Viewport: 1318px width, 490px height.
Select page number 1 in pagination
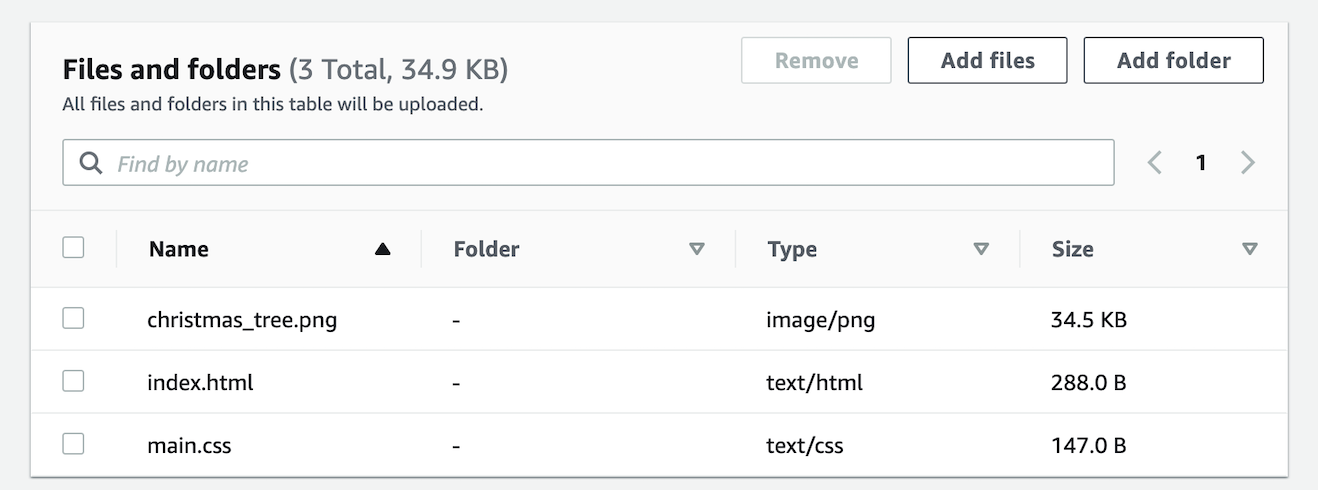1201,163
